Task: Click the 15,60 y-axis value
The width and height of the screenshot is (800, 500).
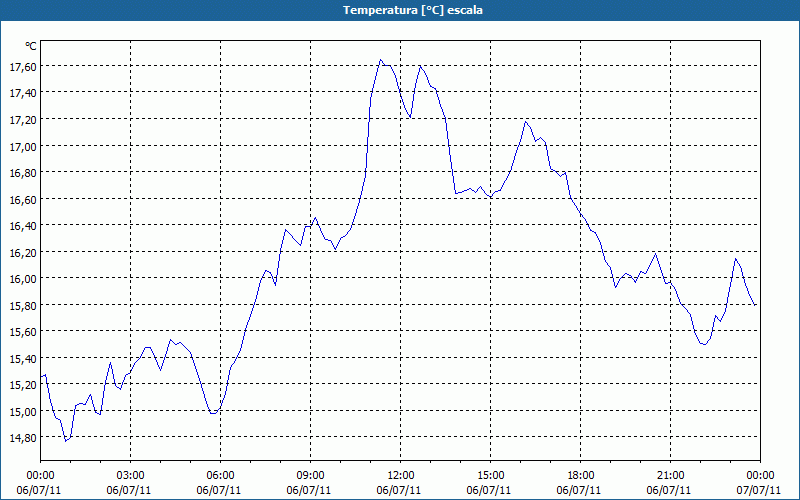Action: 23,332
